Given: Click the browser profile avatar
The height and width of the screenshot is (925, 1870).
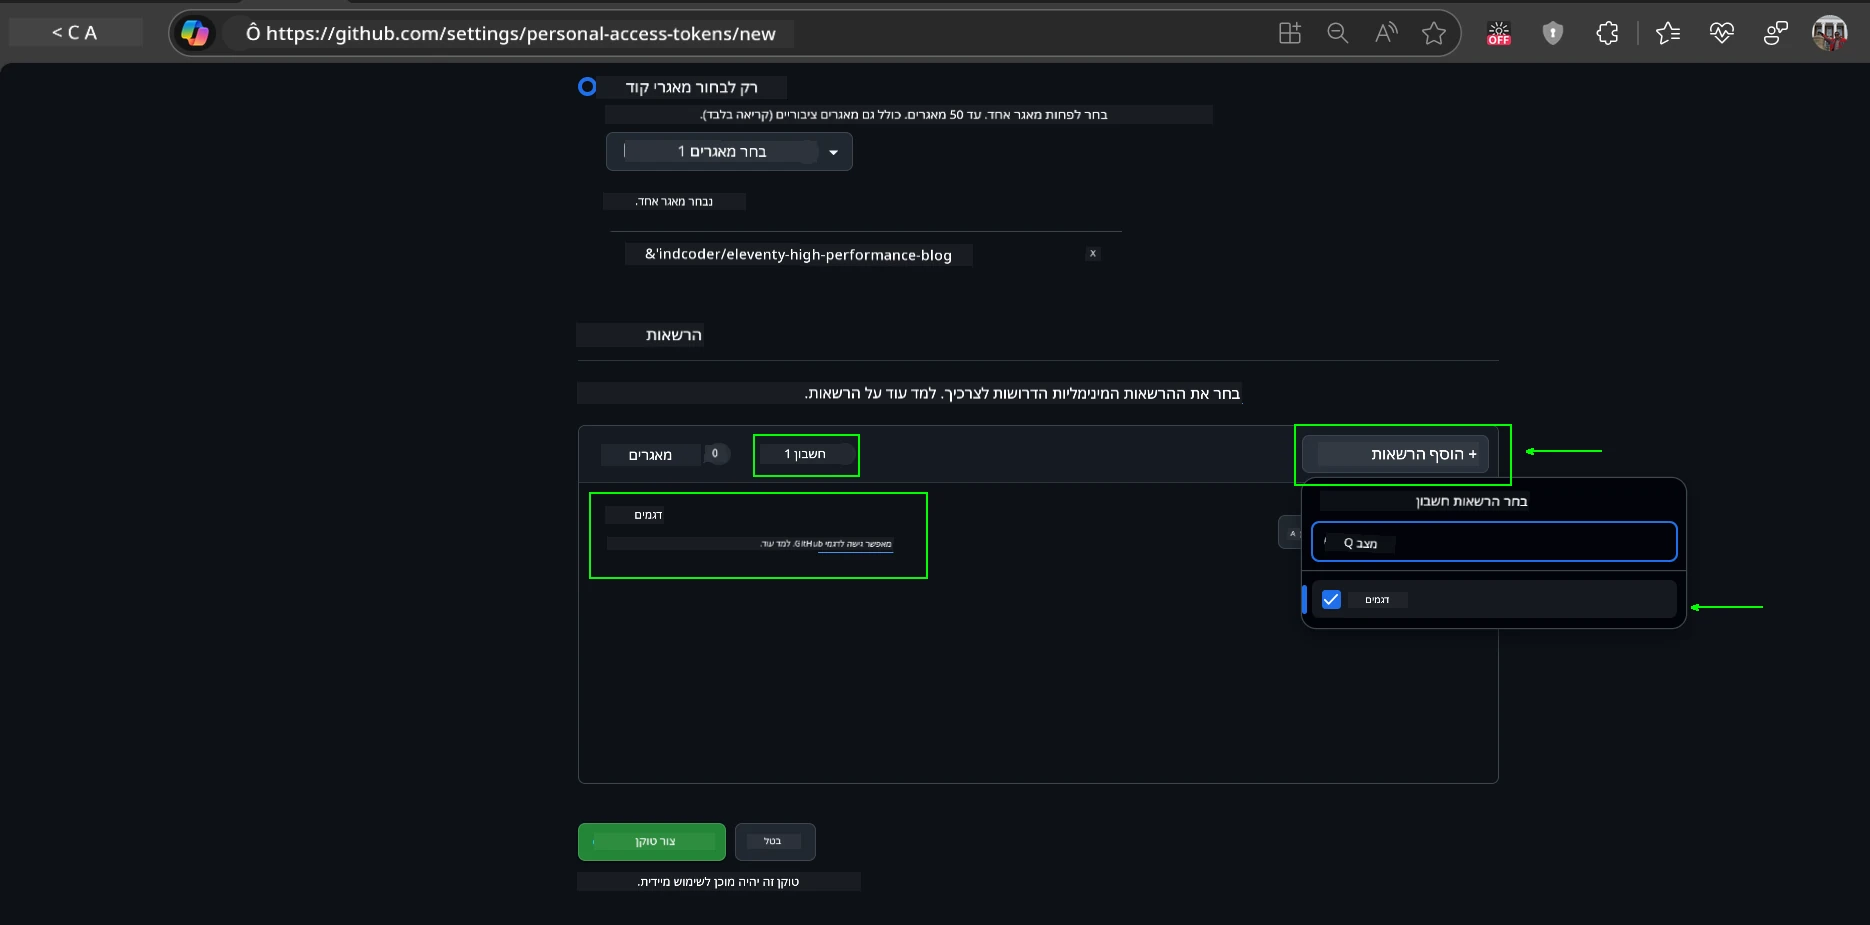Looking at the screenshot, I should tap(1829, 33).
